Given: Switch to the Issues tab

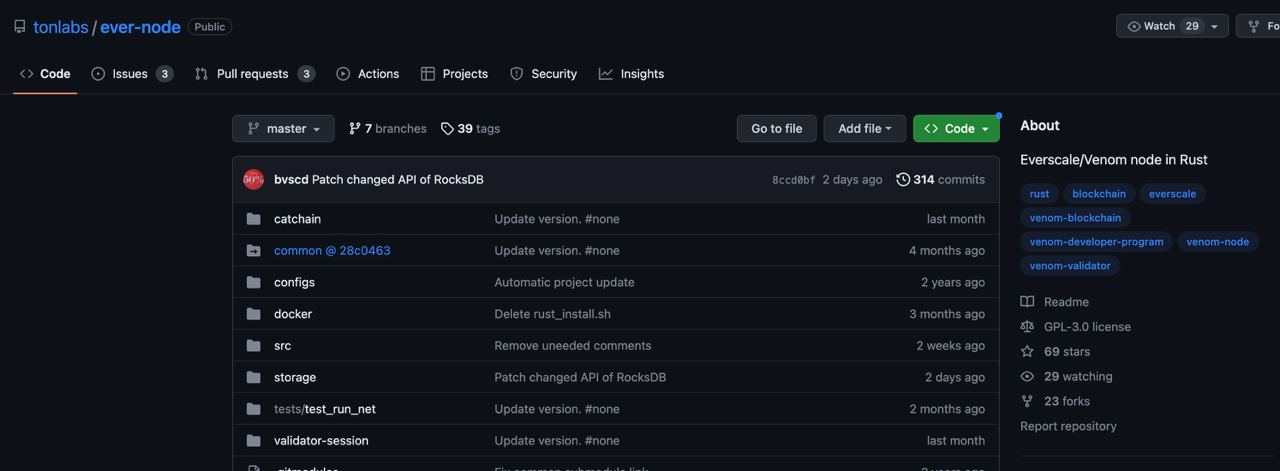Looking at the screenshot, I should point(131,74).
